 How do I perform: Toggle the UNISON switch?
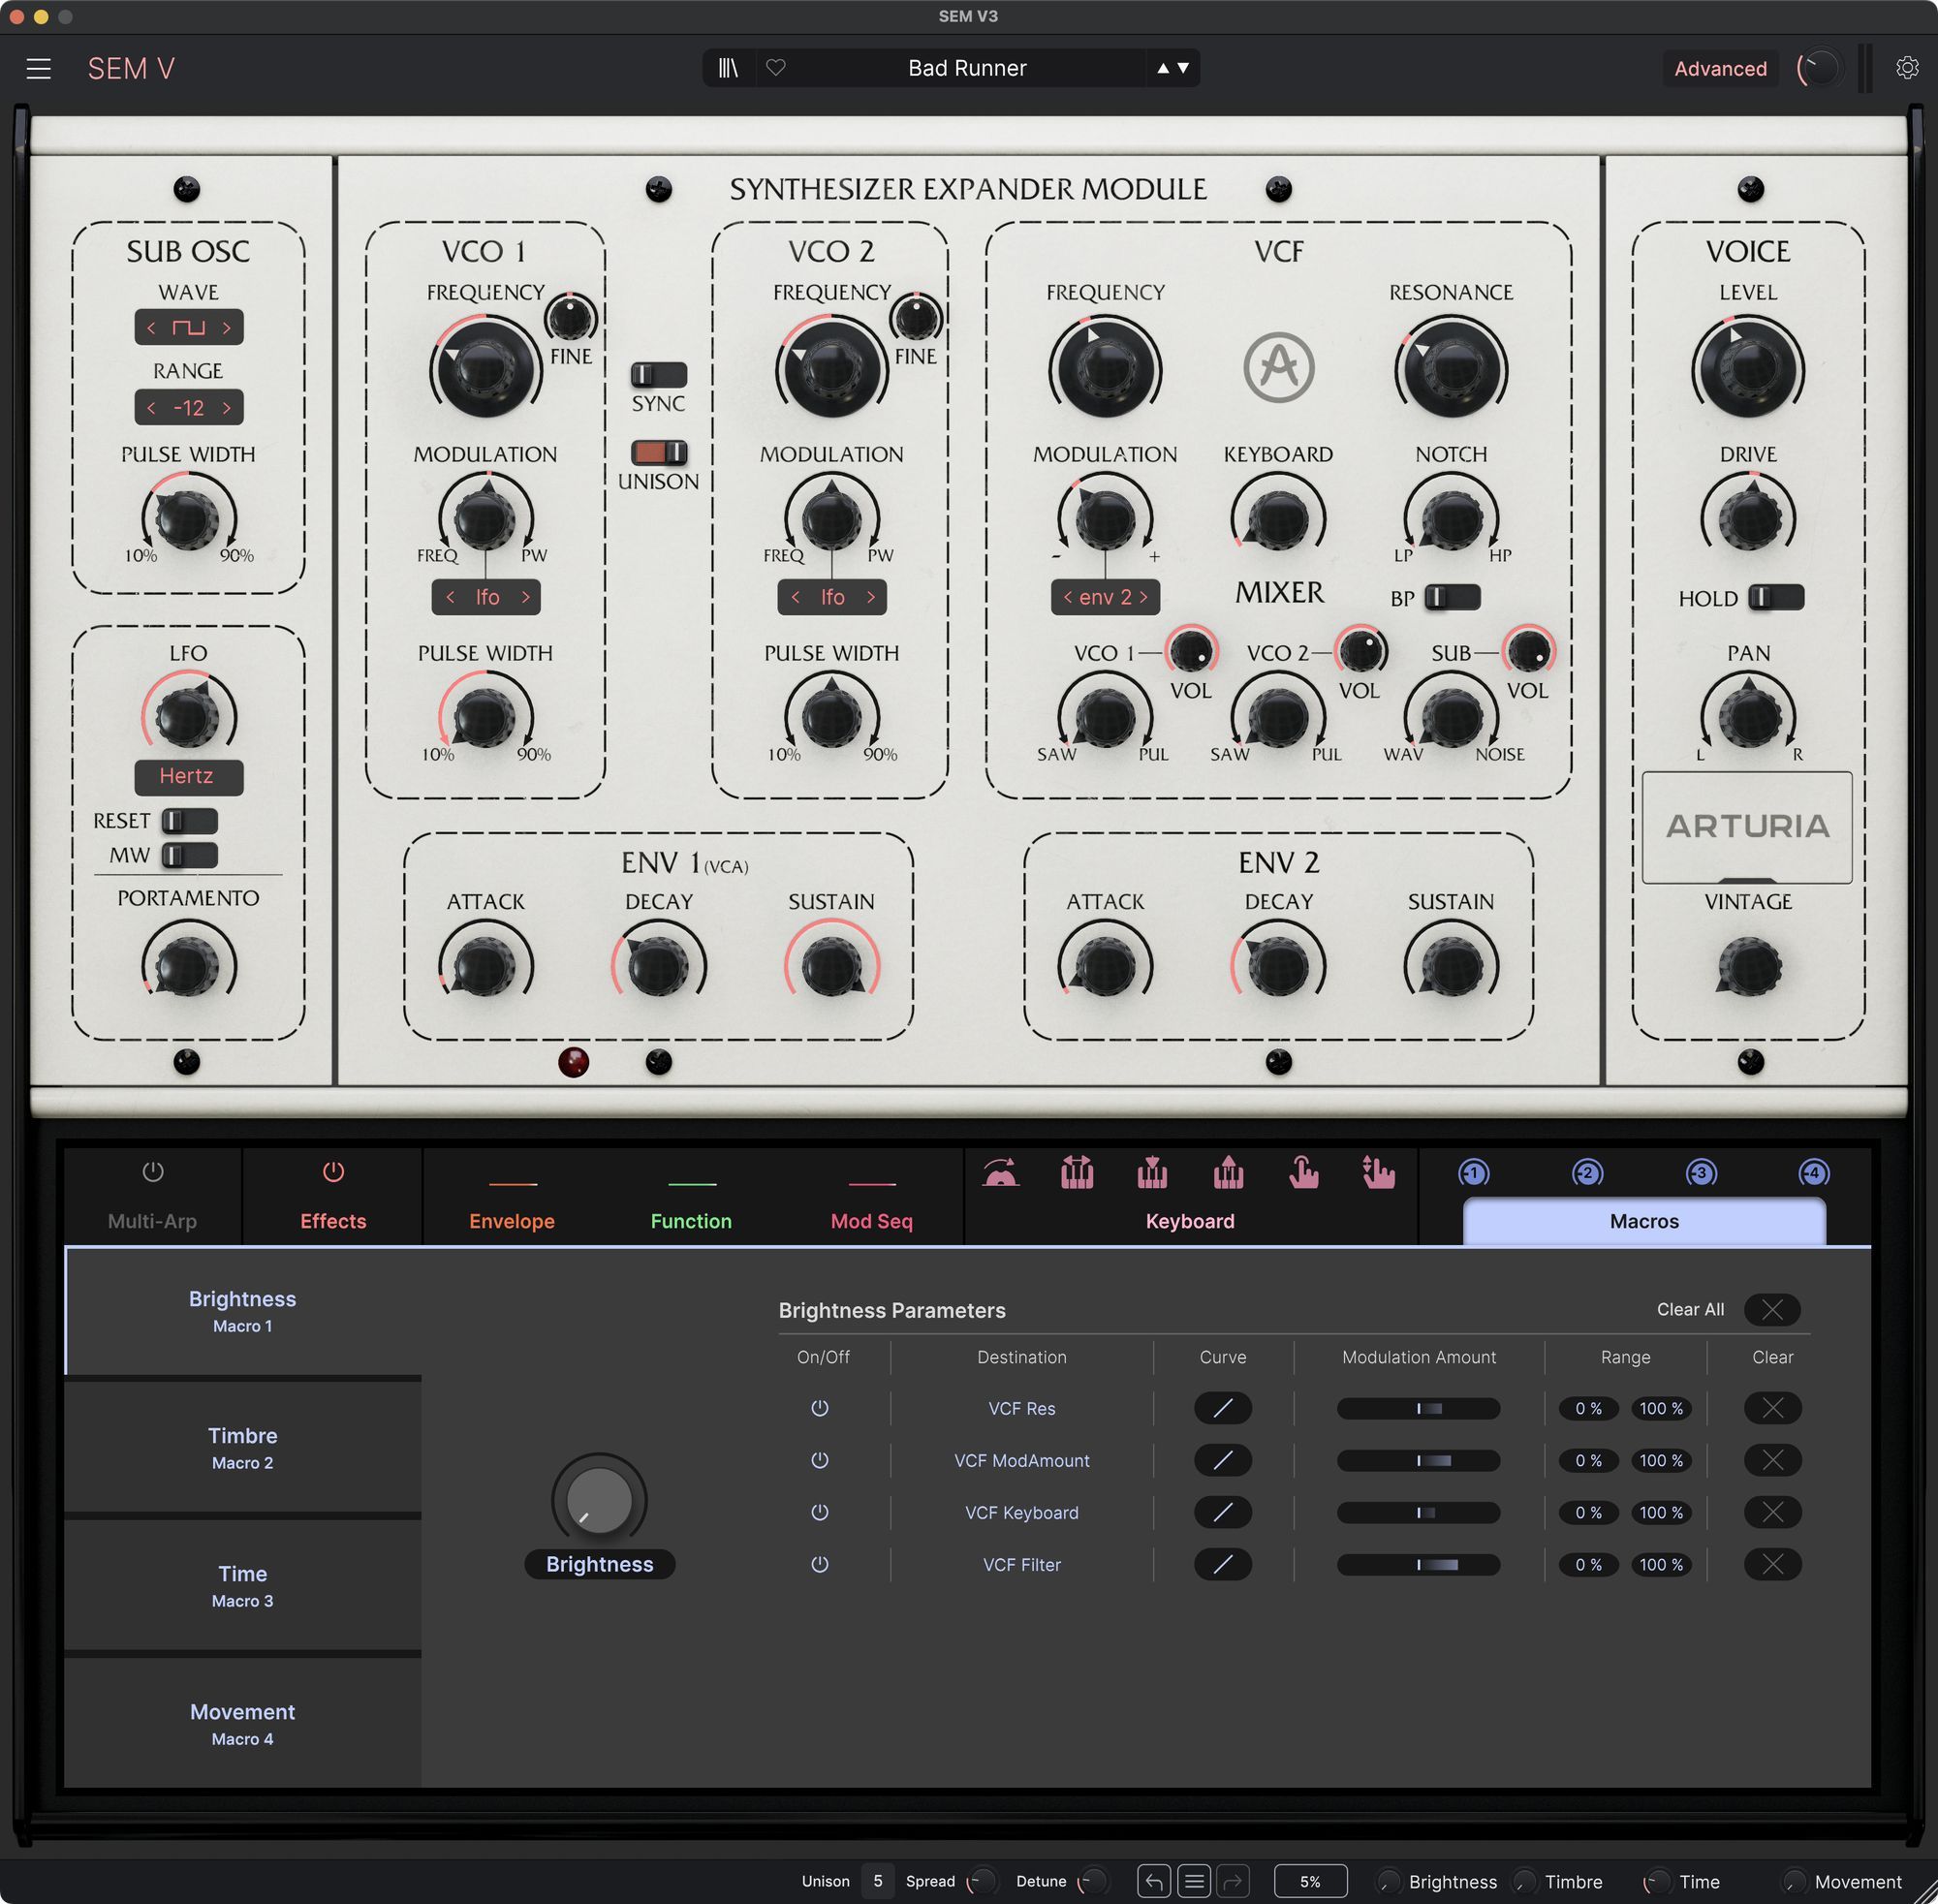659,452
